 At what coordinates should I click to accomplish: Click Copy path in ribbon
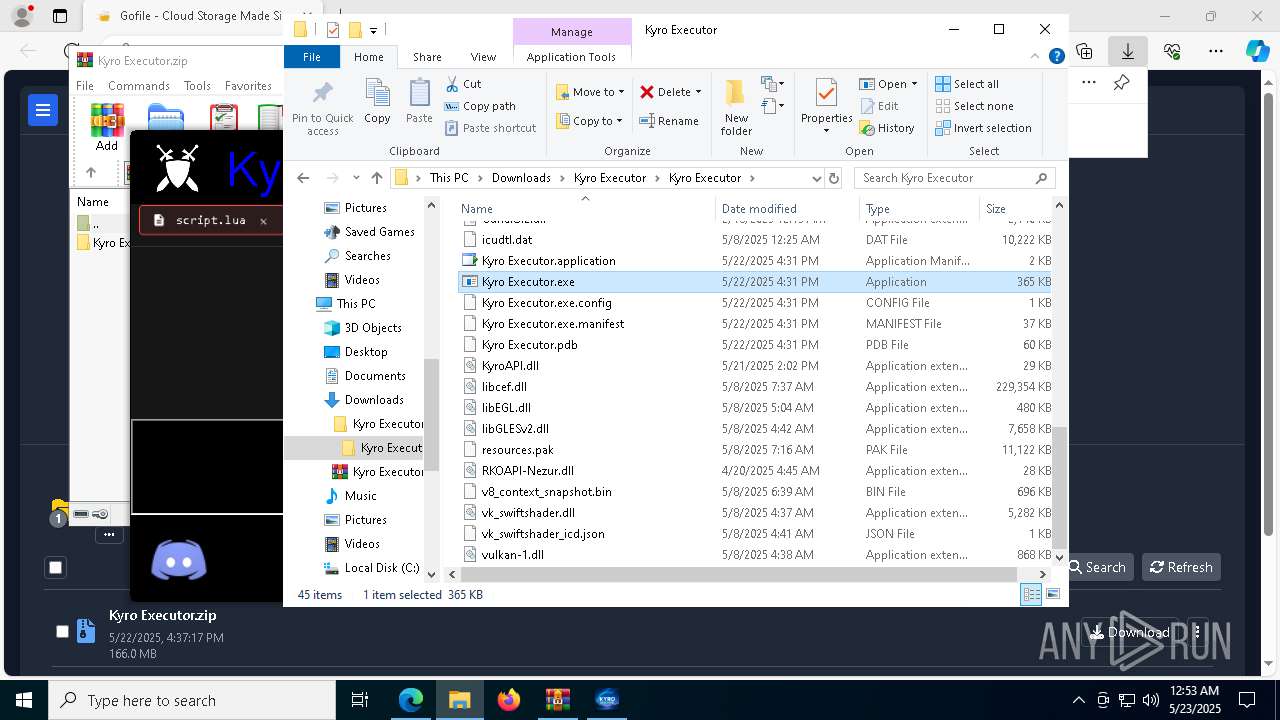[480, 106]
